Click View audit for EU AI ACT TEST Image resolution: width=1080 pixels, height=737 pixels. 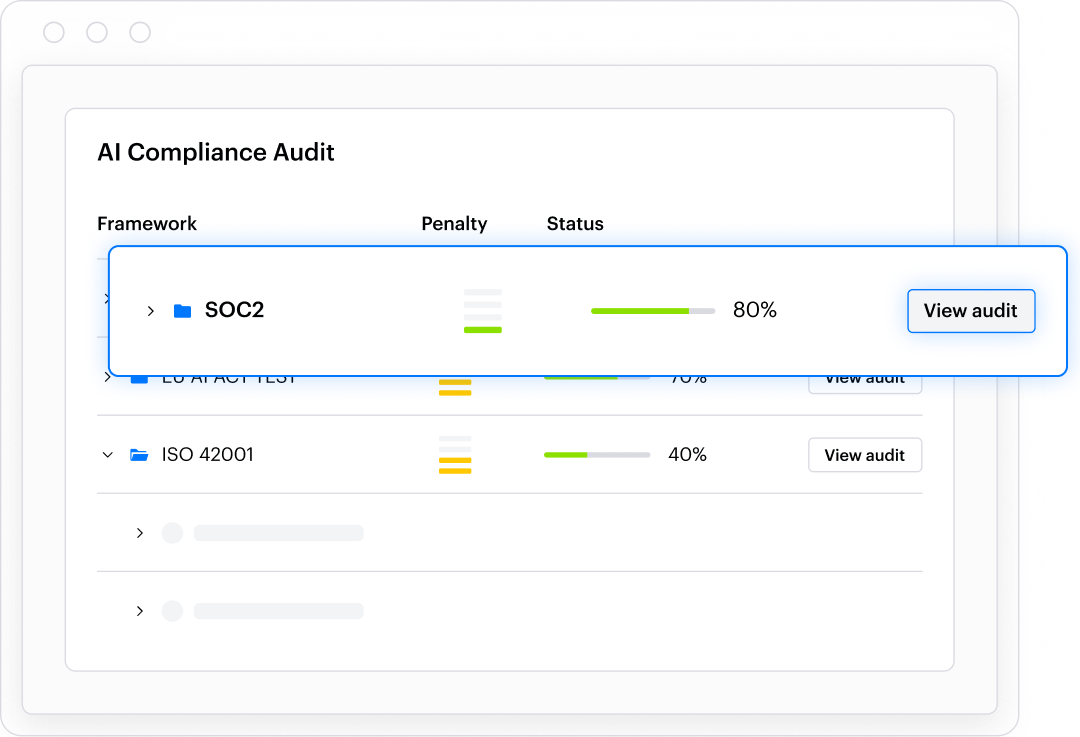click(864, 376)
